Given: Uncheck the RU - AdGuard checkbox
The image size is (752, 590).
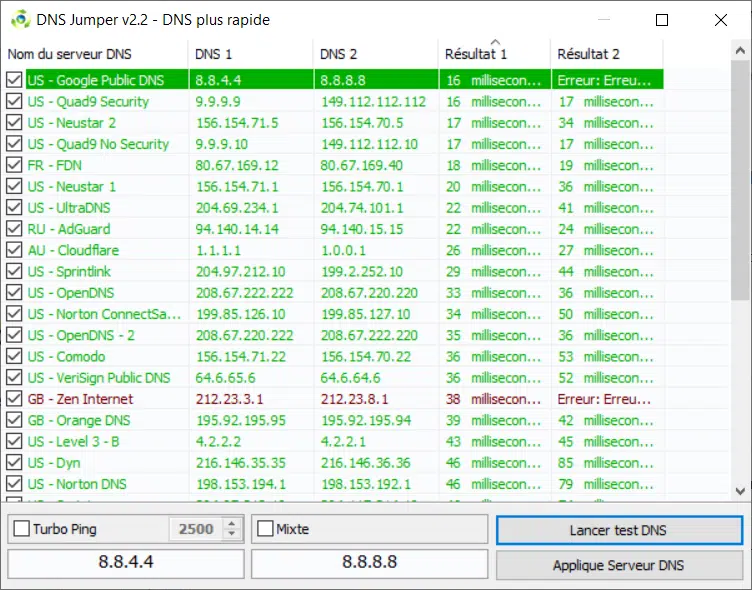Looking at the screenshot, I should pos(14,229).
